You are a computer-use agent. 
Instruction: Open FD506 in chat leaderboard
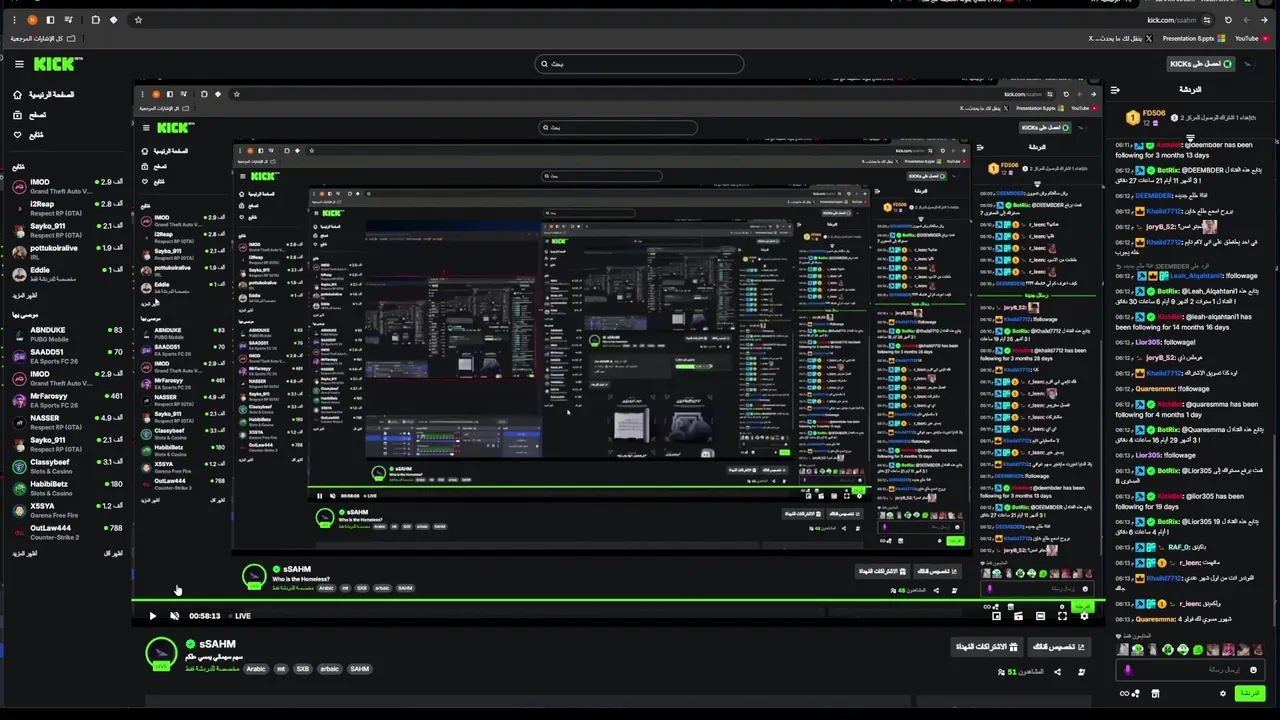tap(1146, 117)
